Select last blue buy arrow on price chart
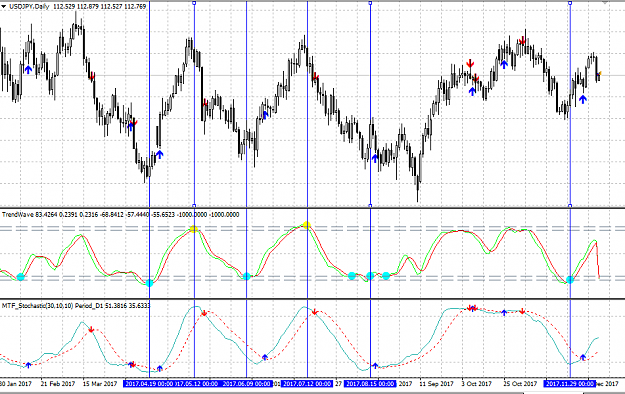625x394 pixels. point(583,99)
